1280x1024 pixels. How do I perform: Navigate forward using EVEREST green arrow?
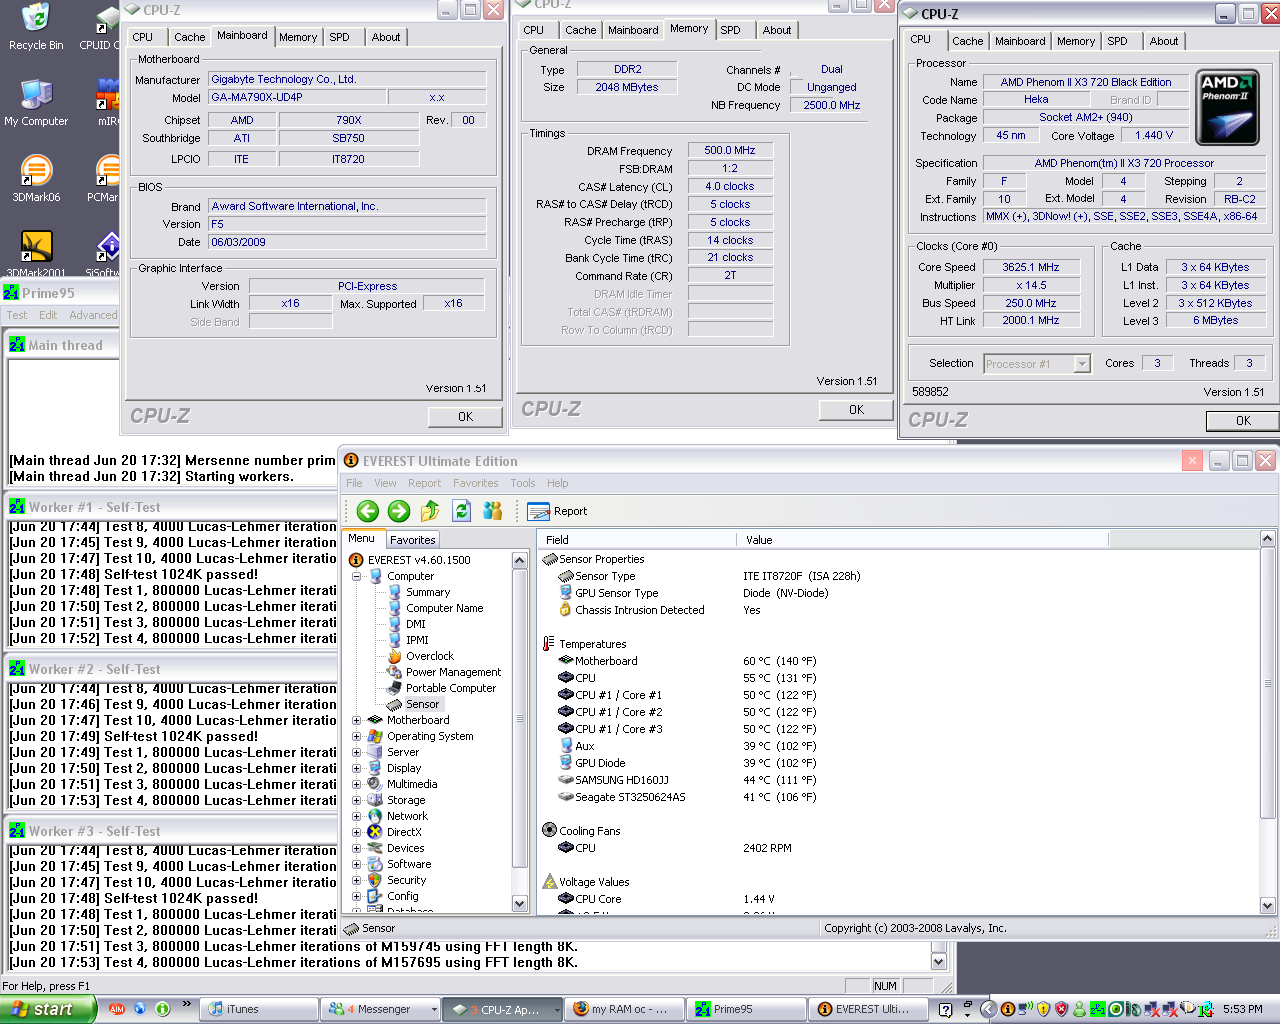pyautogui.click(x=398, y=510)
